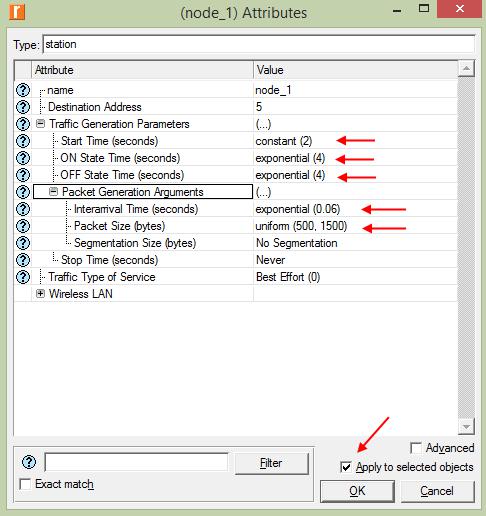Expand the Wireless LAN group
Image resolution: width=486 pixels, height=516 pixels.
(40, 294)
